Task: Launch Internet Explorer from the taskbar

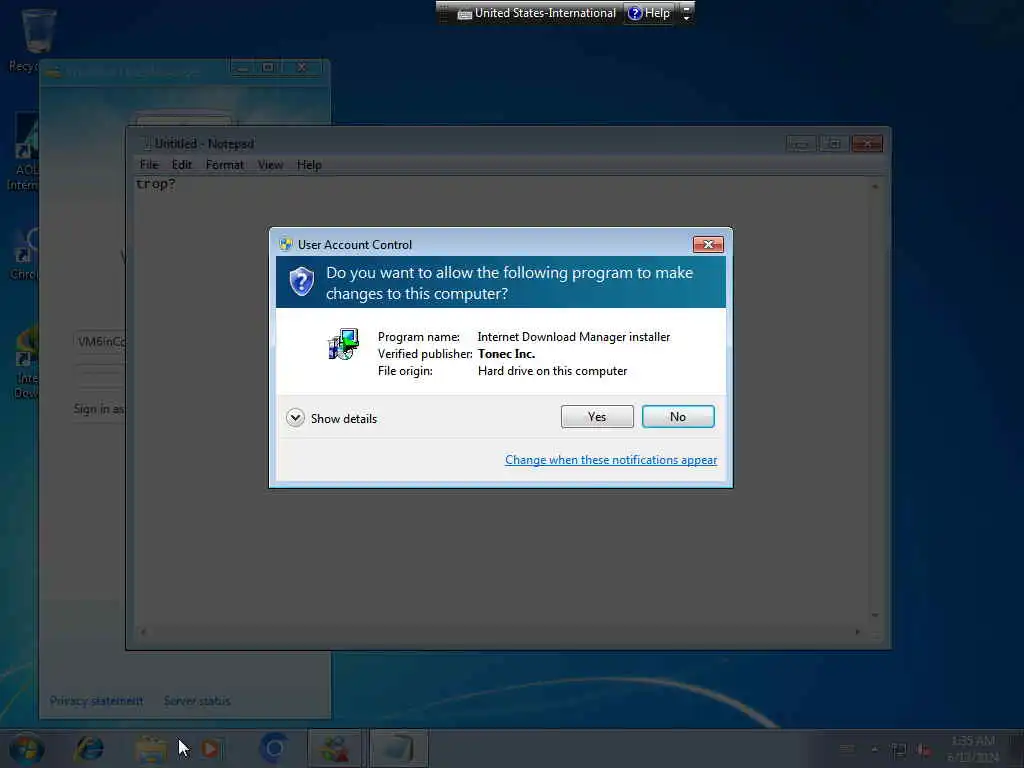Action: (89, 748)
